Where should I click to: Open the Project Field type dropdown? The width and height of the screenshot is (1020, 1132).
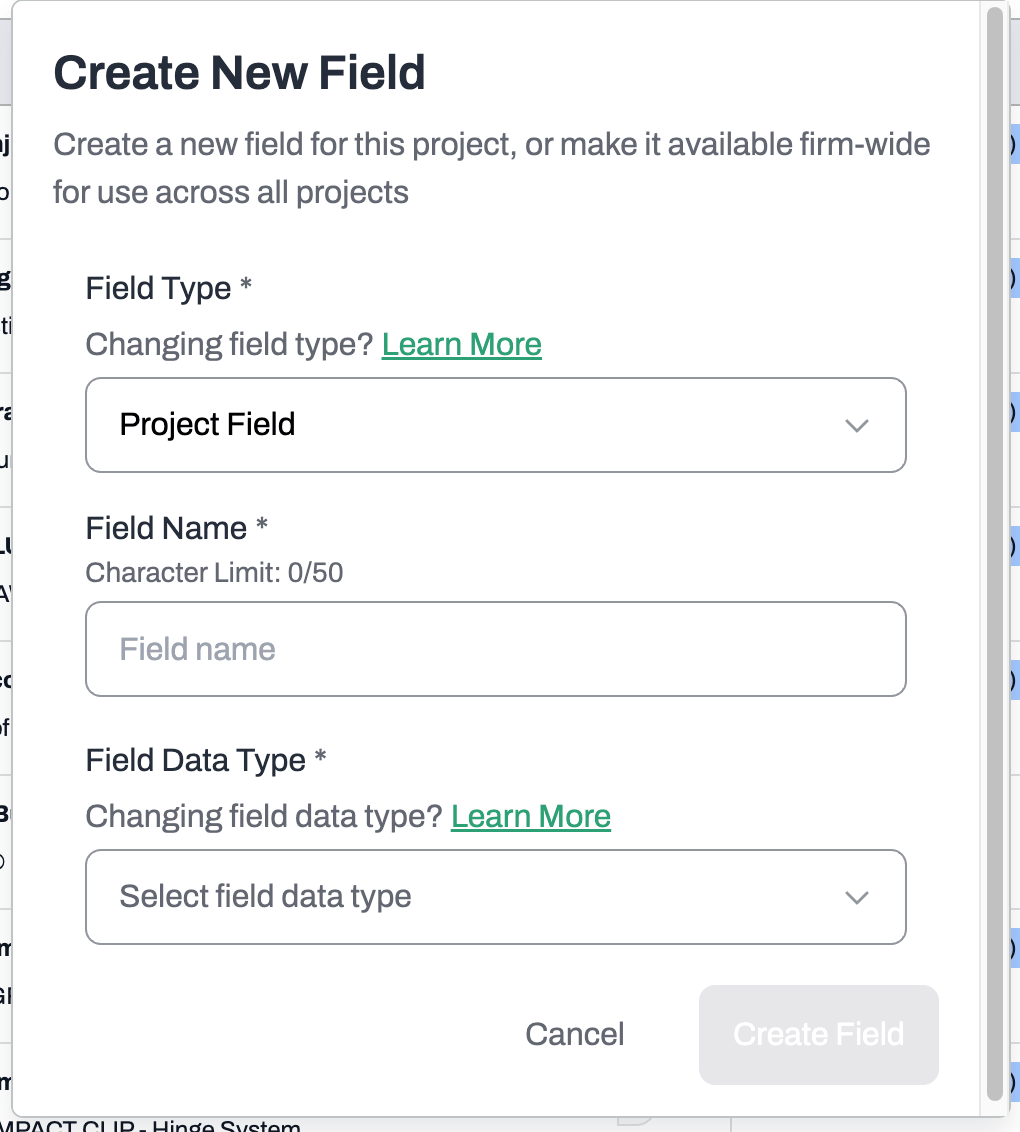click(496, 424)
